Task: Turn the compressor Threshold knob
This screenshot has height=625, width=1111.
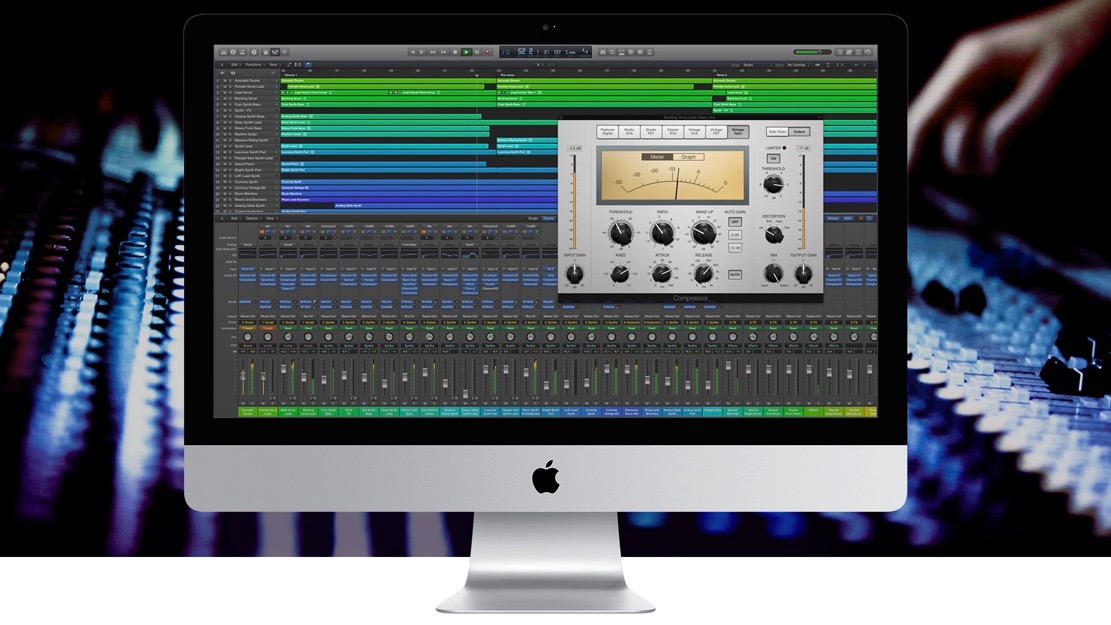Action: point(620,234)
